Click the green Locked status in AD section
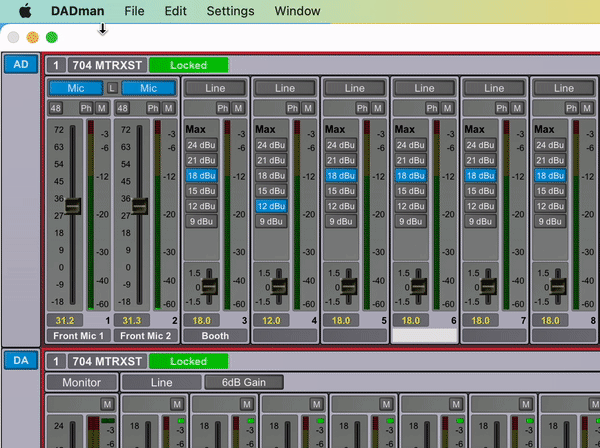This screenshot has height=448, width=600. tap(189, 65)
